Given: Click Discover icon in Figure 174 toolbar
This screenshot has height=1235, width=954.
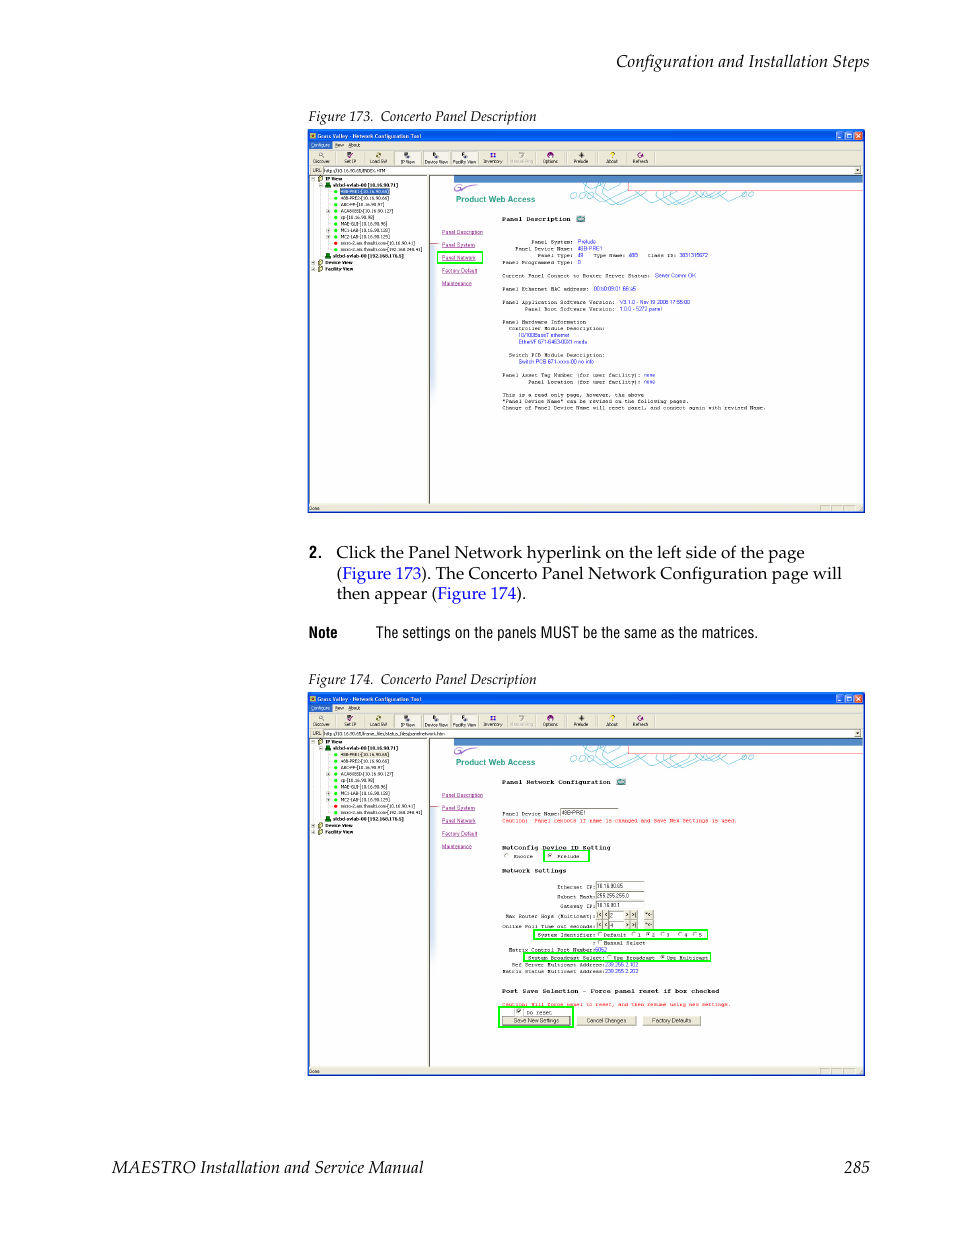Looking at the screenshot, I should click(x=321, y=720).
